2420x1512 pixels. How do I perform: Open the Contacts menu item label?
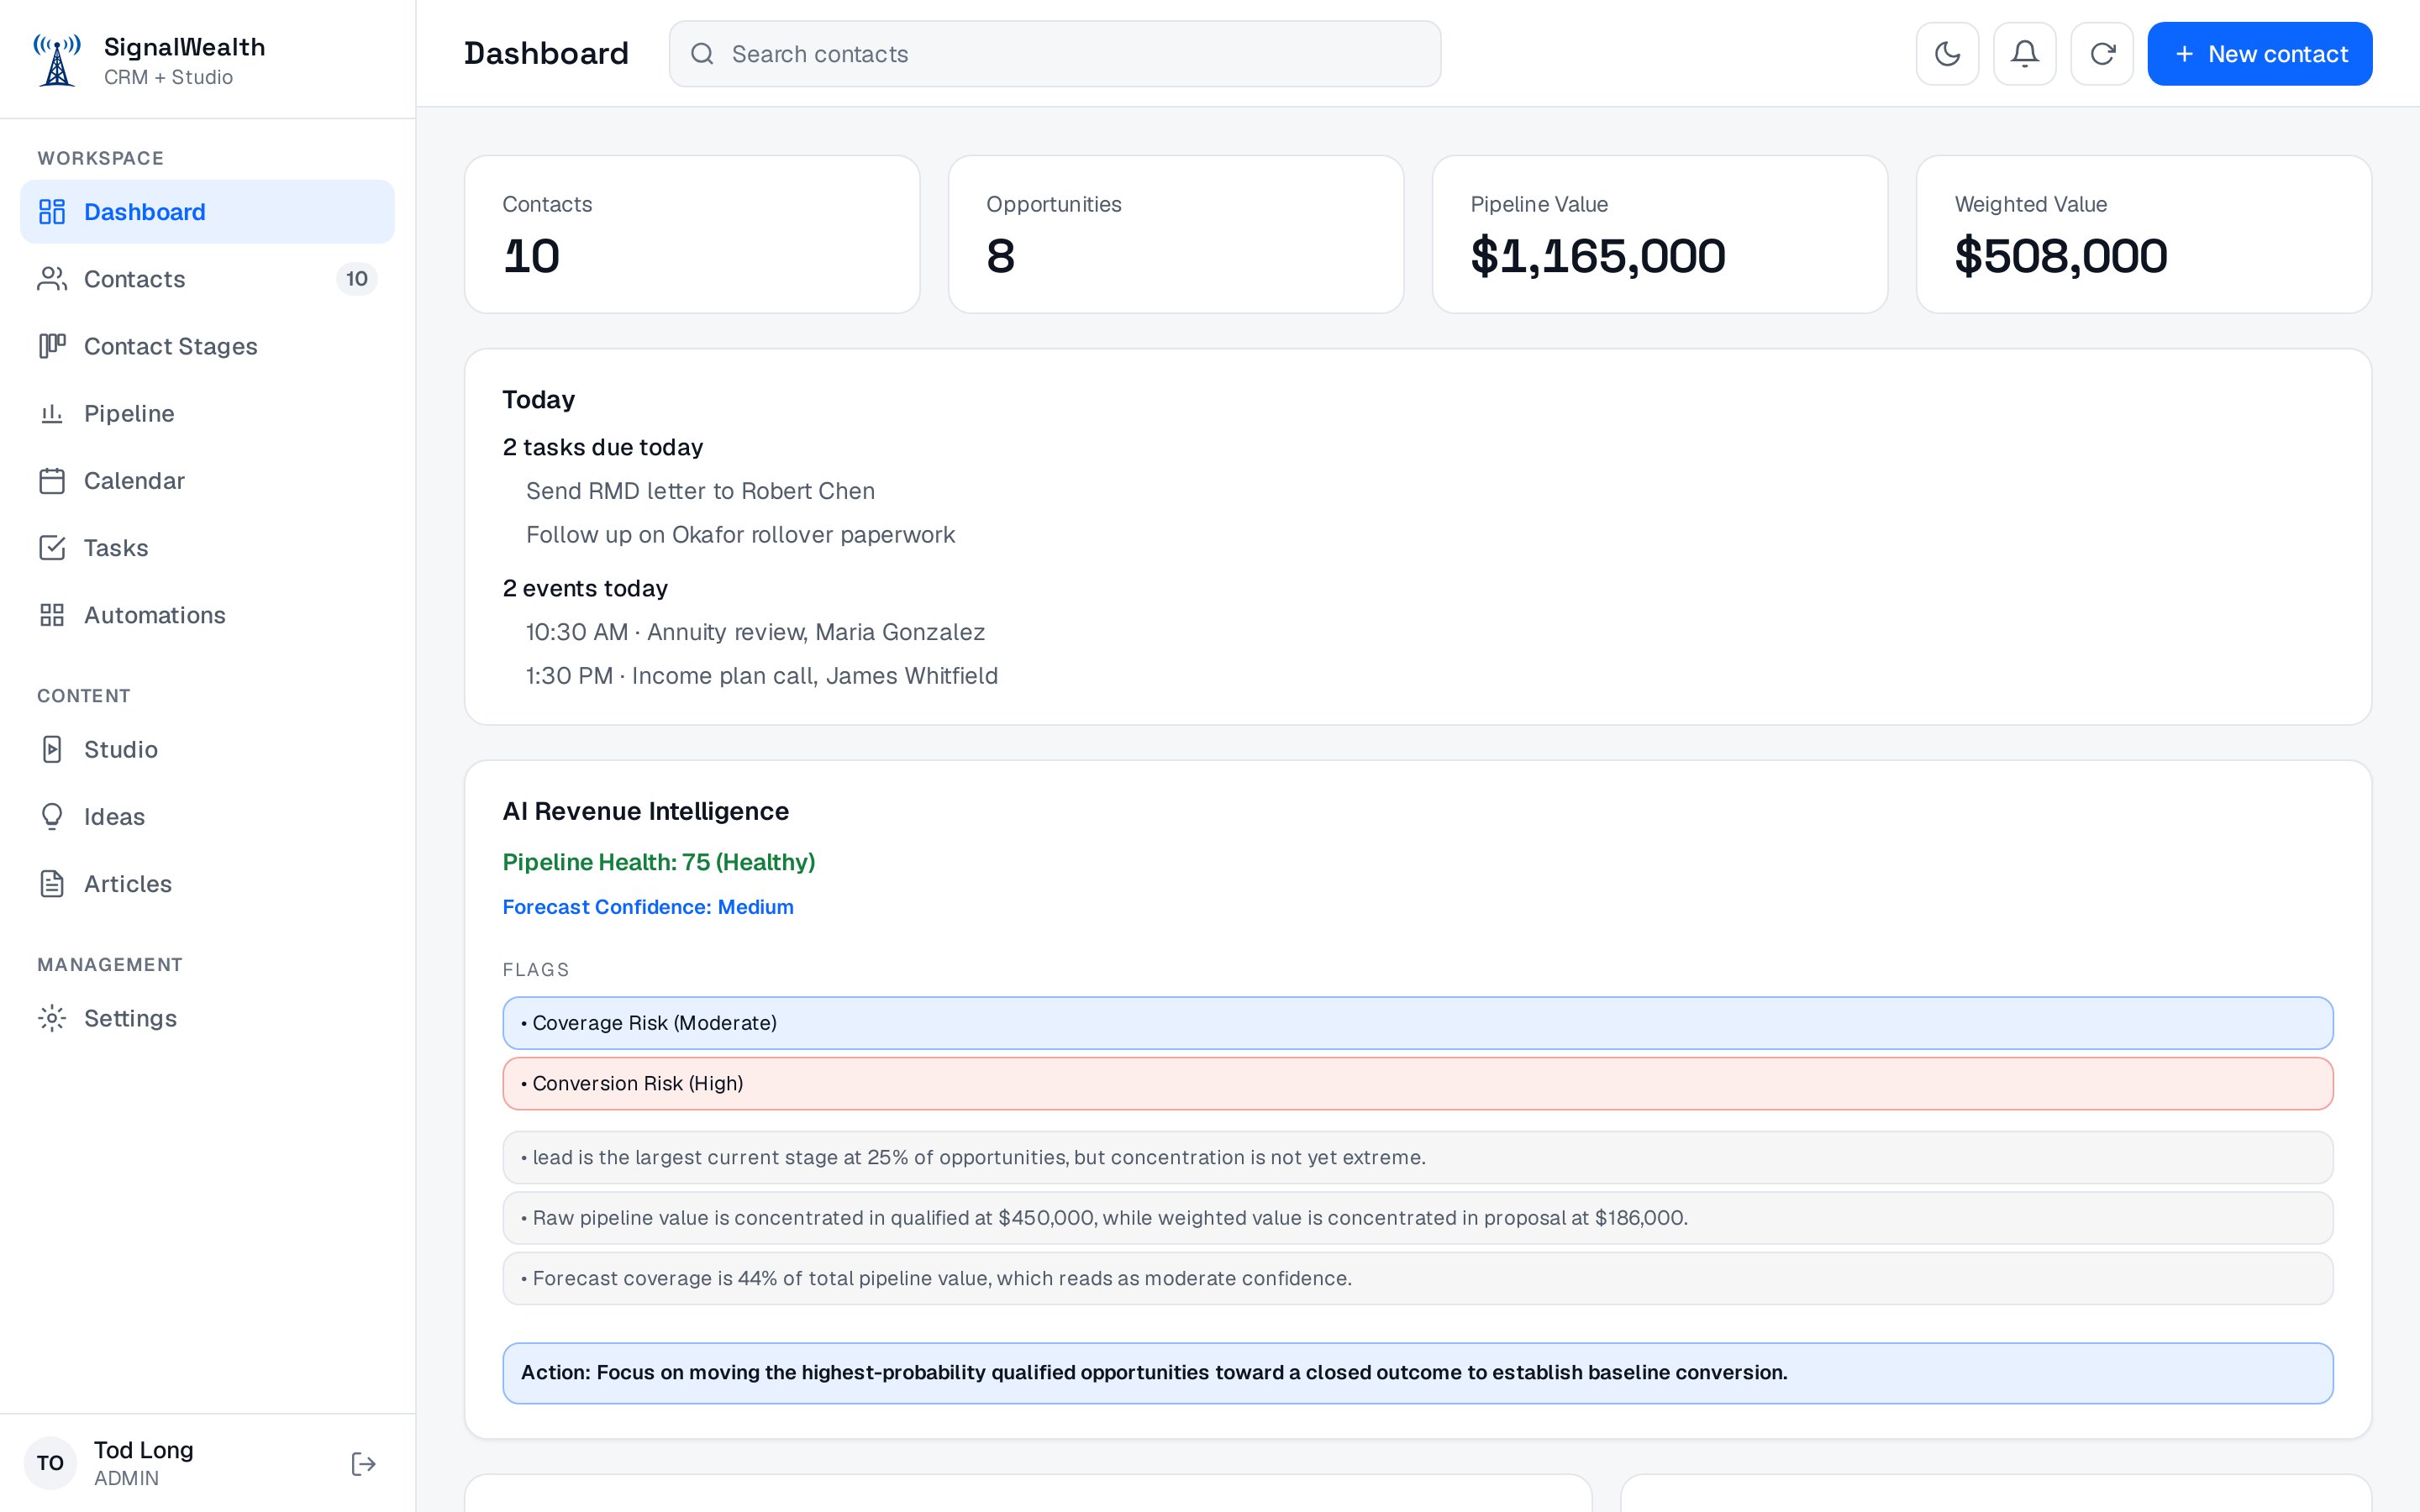click(135, 279)
